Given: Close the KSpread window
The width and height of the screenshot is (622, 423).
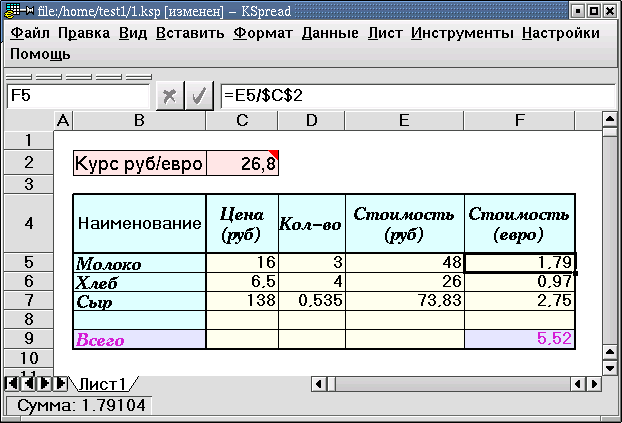Looking at the screenshot, I should pyautogui.click(x=609, y=11).
